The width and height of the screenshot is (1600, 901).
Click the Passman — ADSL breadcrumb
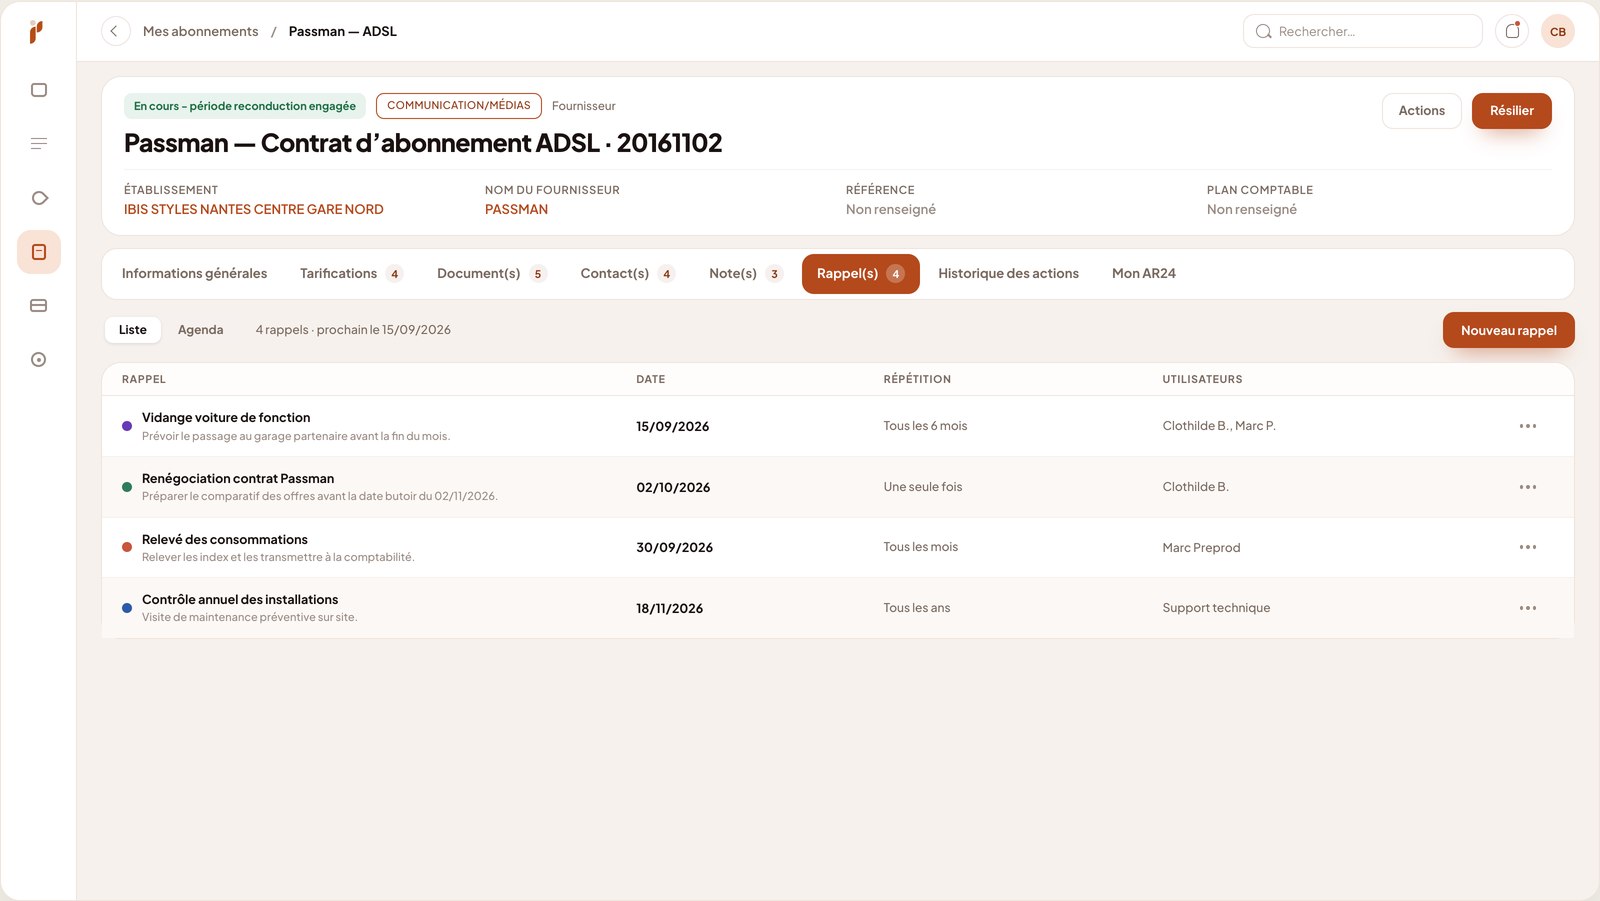click(x=343, y=31)
